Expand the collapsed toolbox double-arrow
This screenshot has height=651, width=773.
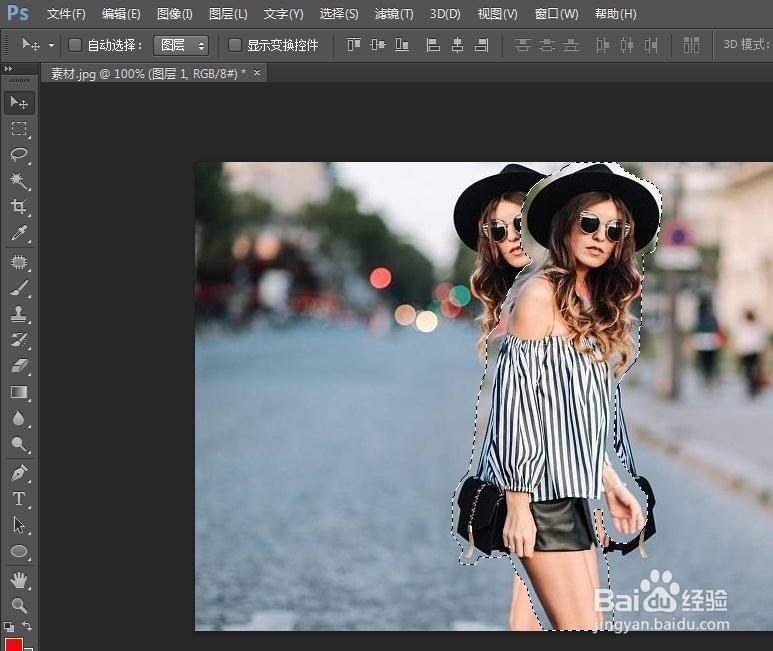tap(8, 69)
